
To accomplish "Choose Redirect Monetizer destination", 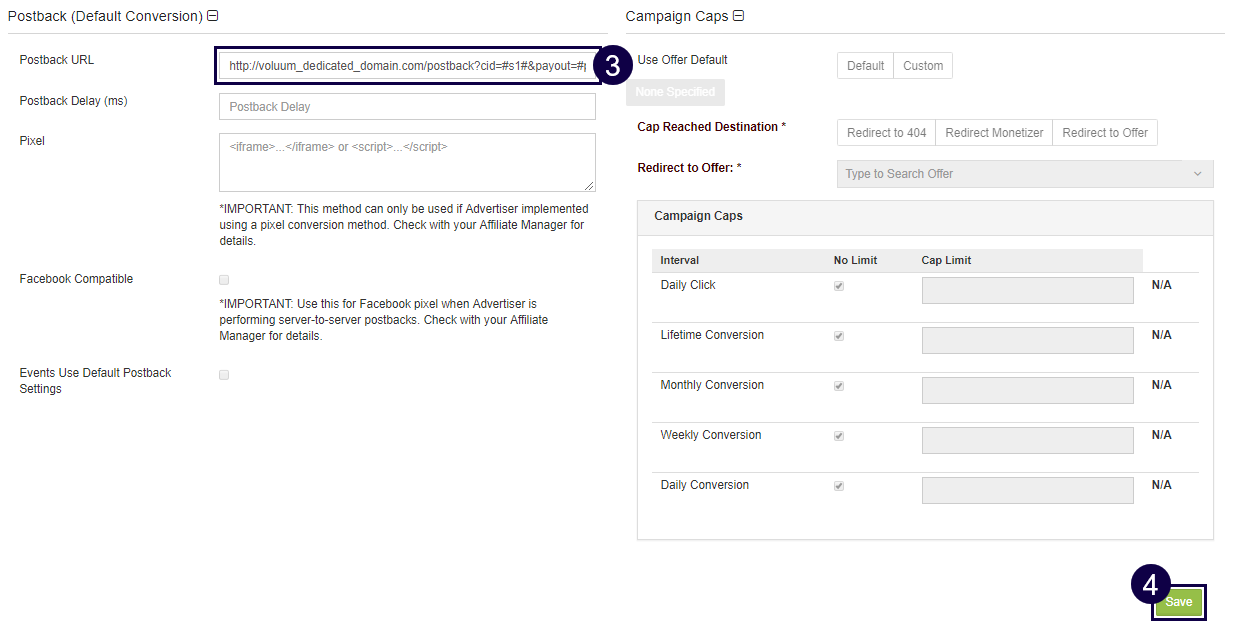I will [993, 133].
